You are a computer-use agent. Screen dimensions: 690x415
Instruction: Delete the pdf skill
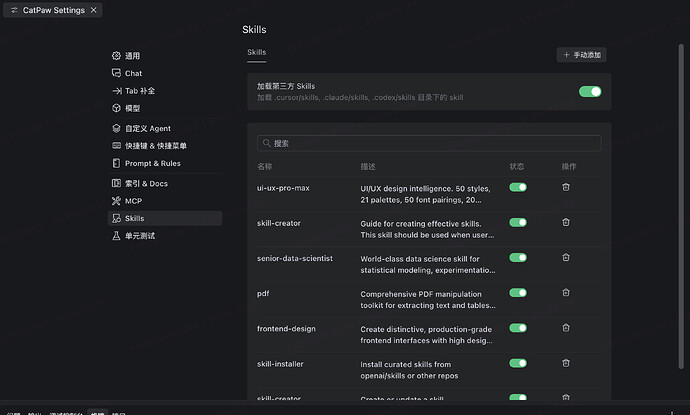(566, 293)
